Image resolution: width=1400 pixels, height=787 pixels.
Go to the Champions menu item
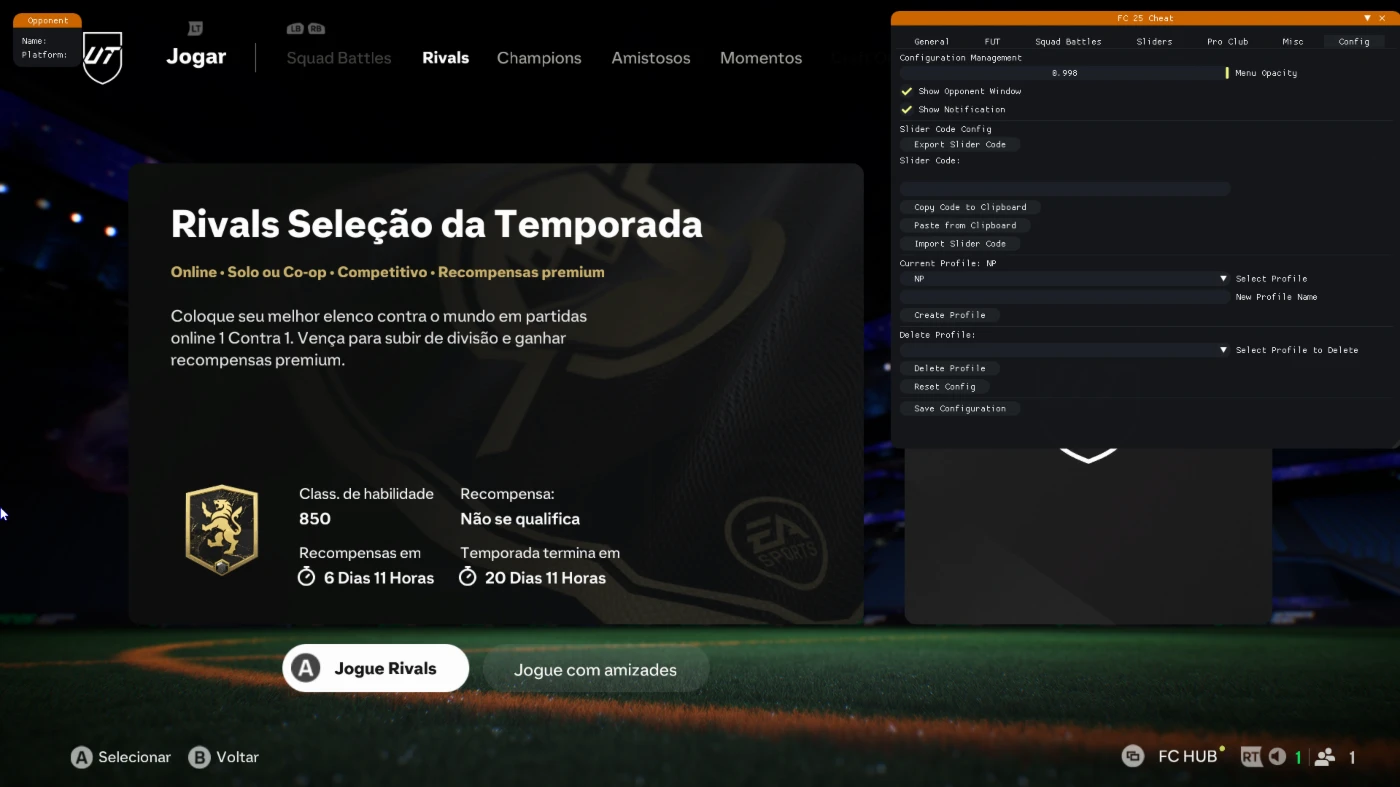539,58
